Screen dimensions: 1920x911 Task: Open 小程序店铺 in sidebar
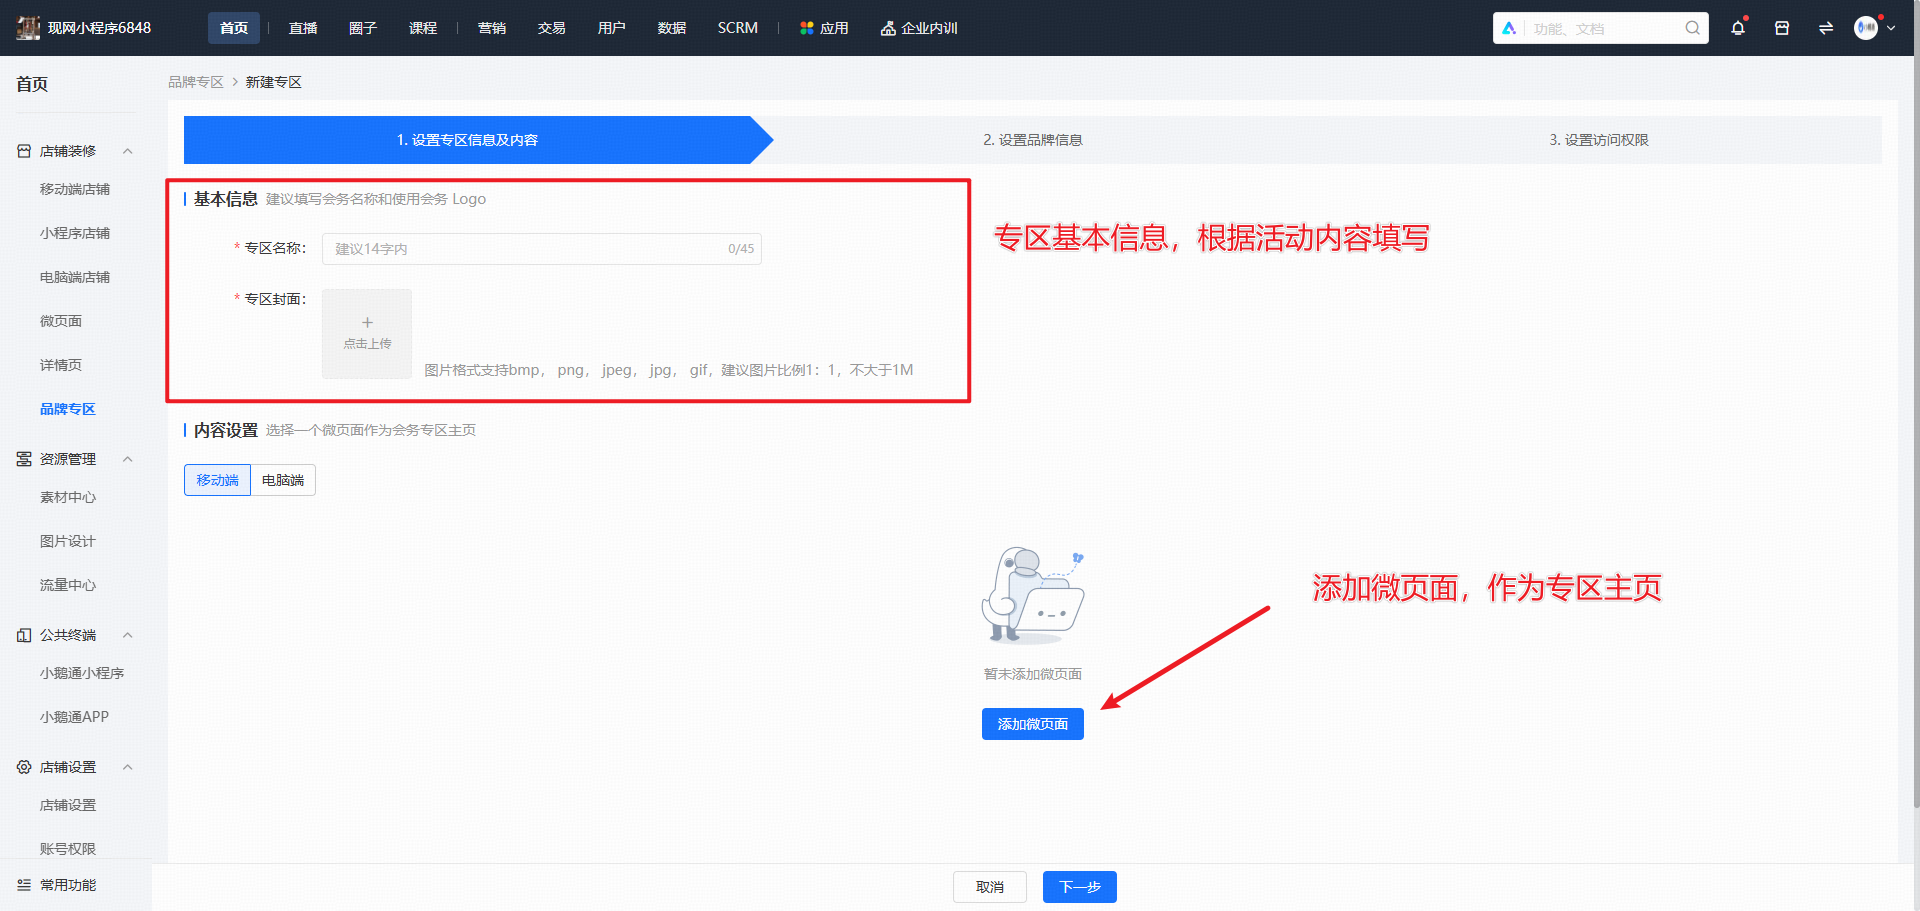click(x=75, y=233)
